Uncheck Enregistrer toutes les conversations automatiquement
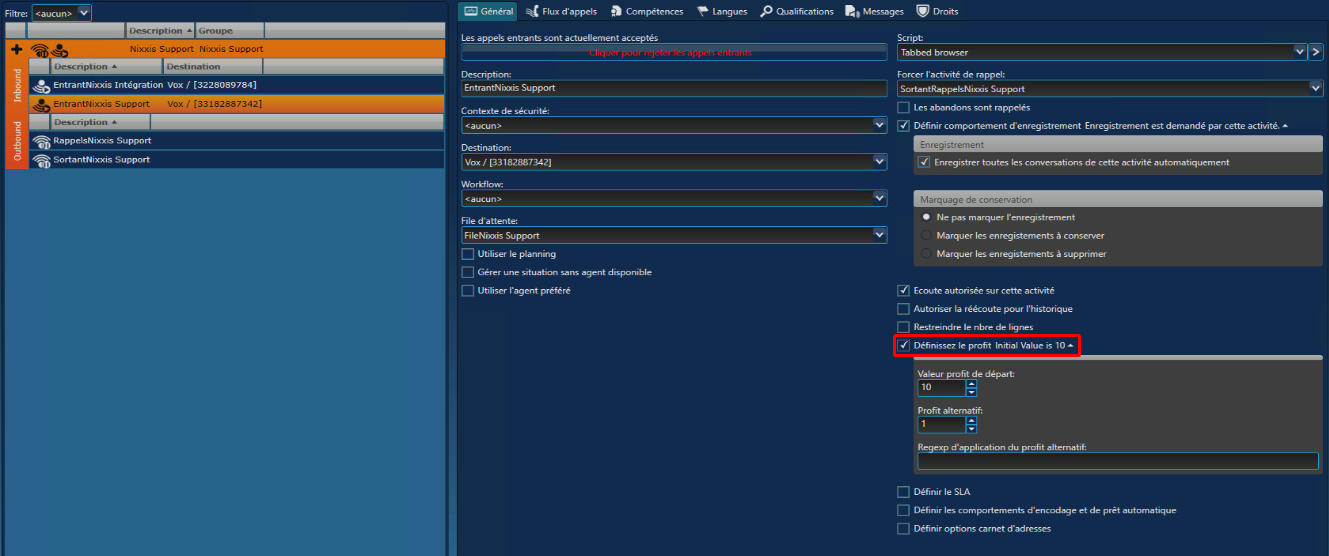Screen dimensions: 1329x556 925,162
